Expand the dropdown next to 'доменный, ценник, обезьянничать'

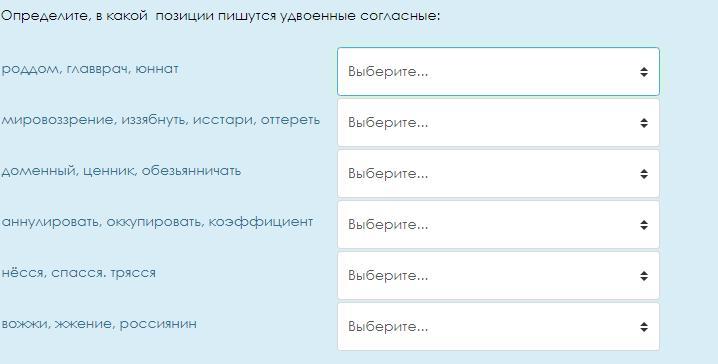click(x=498, y=174)
